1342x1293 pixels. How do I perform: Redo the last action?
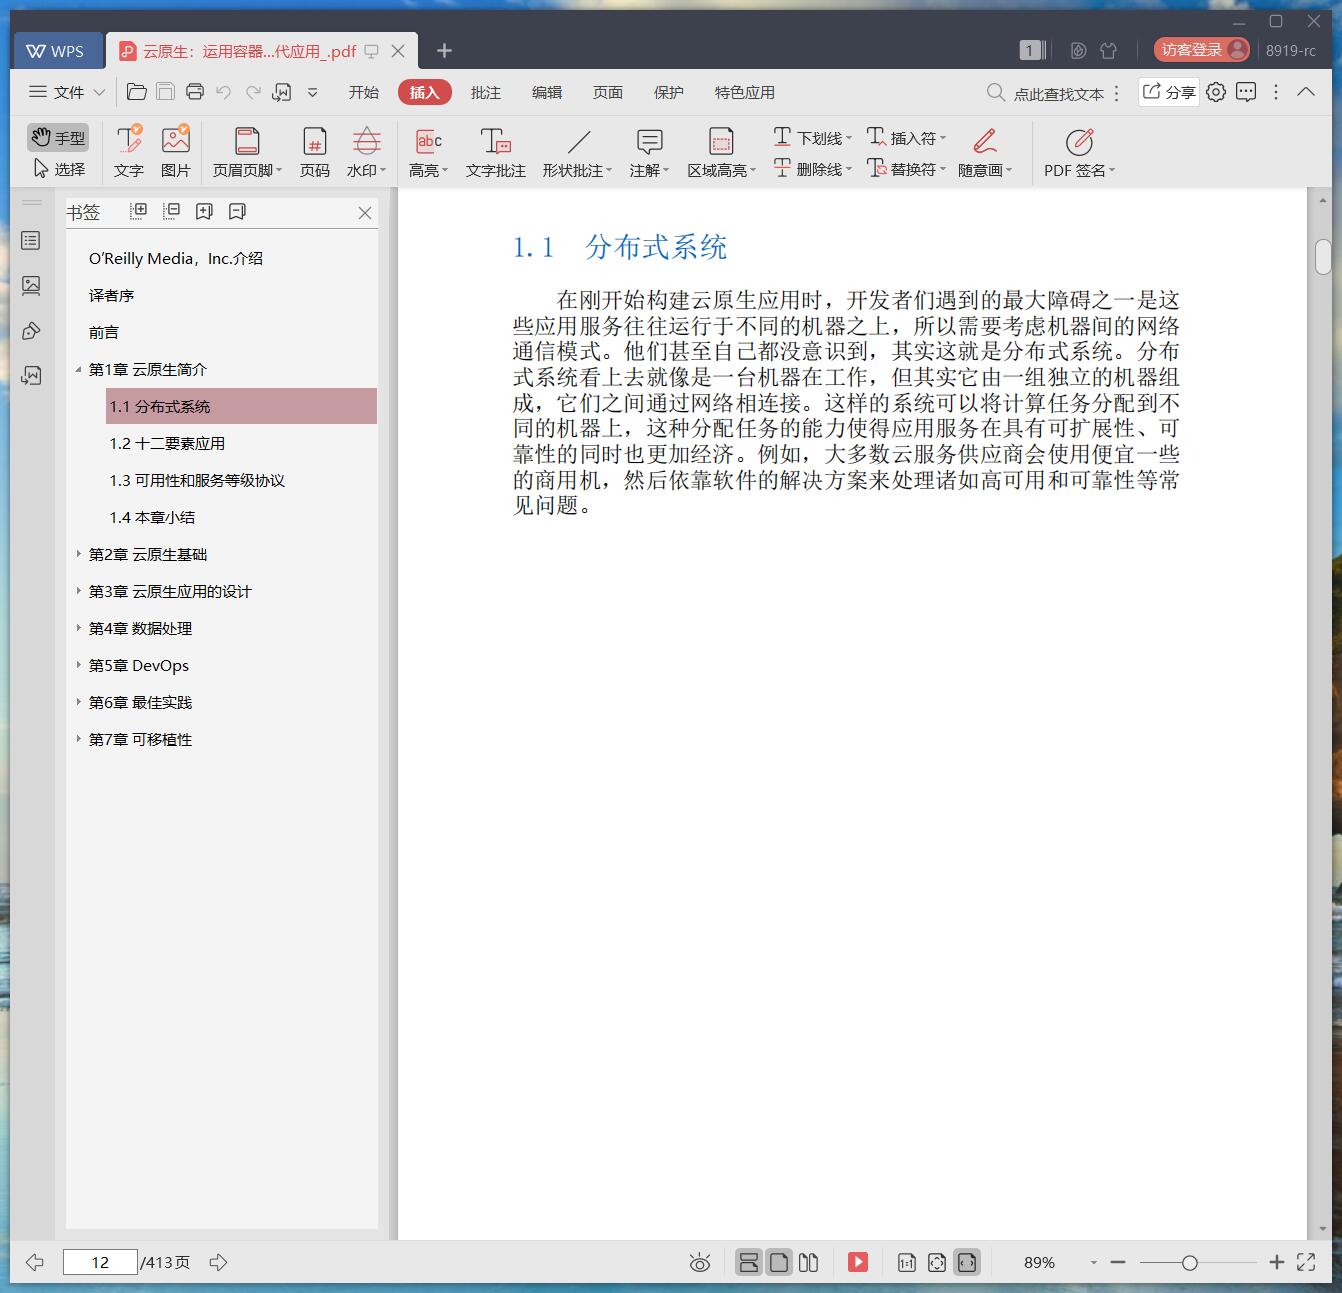tap(253, 92)
